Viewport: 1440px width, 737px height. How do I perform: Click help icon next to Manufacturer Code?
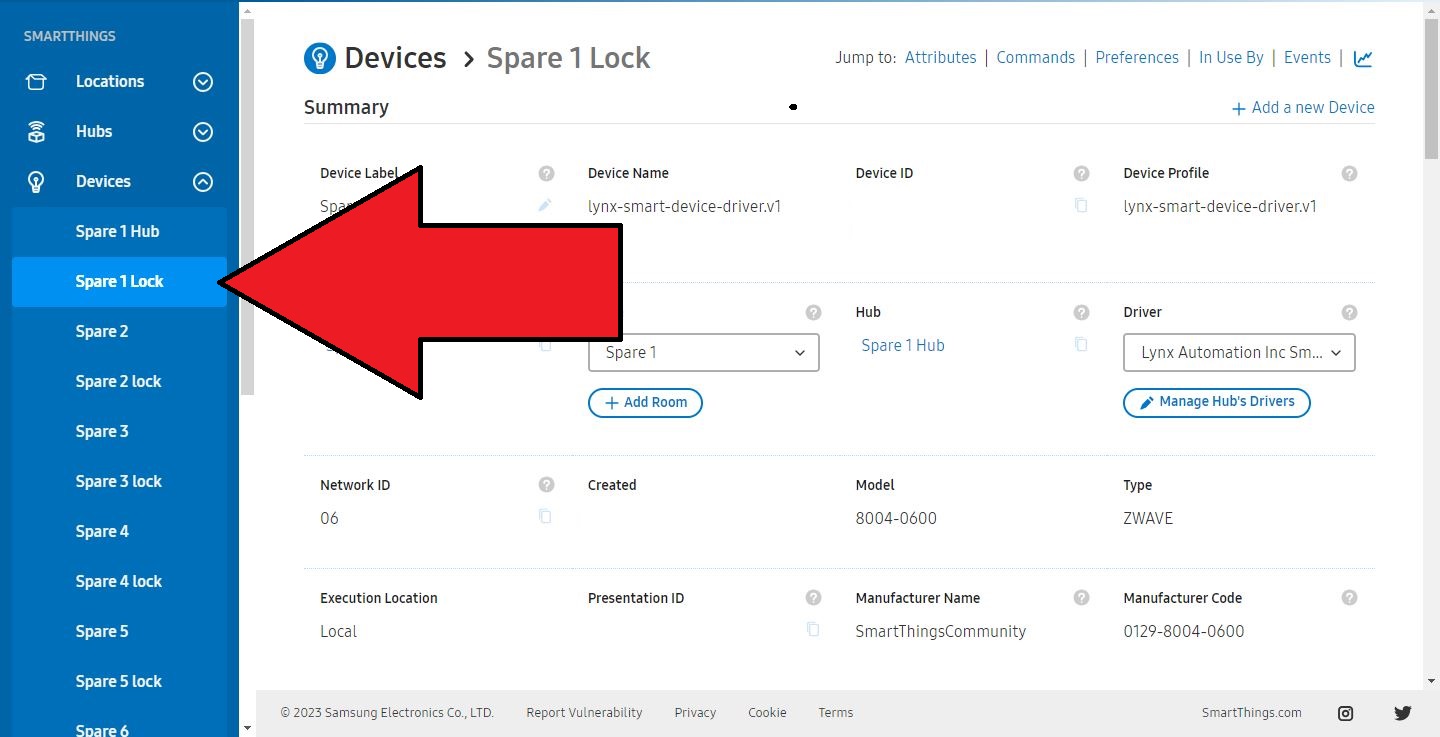click(x=1349, y=598)
